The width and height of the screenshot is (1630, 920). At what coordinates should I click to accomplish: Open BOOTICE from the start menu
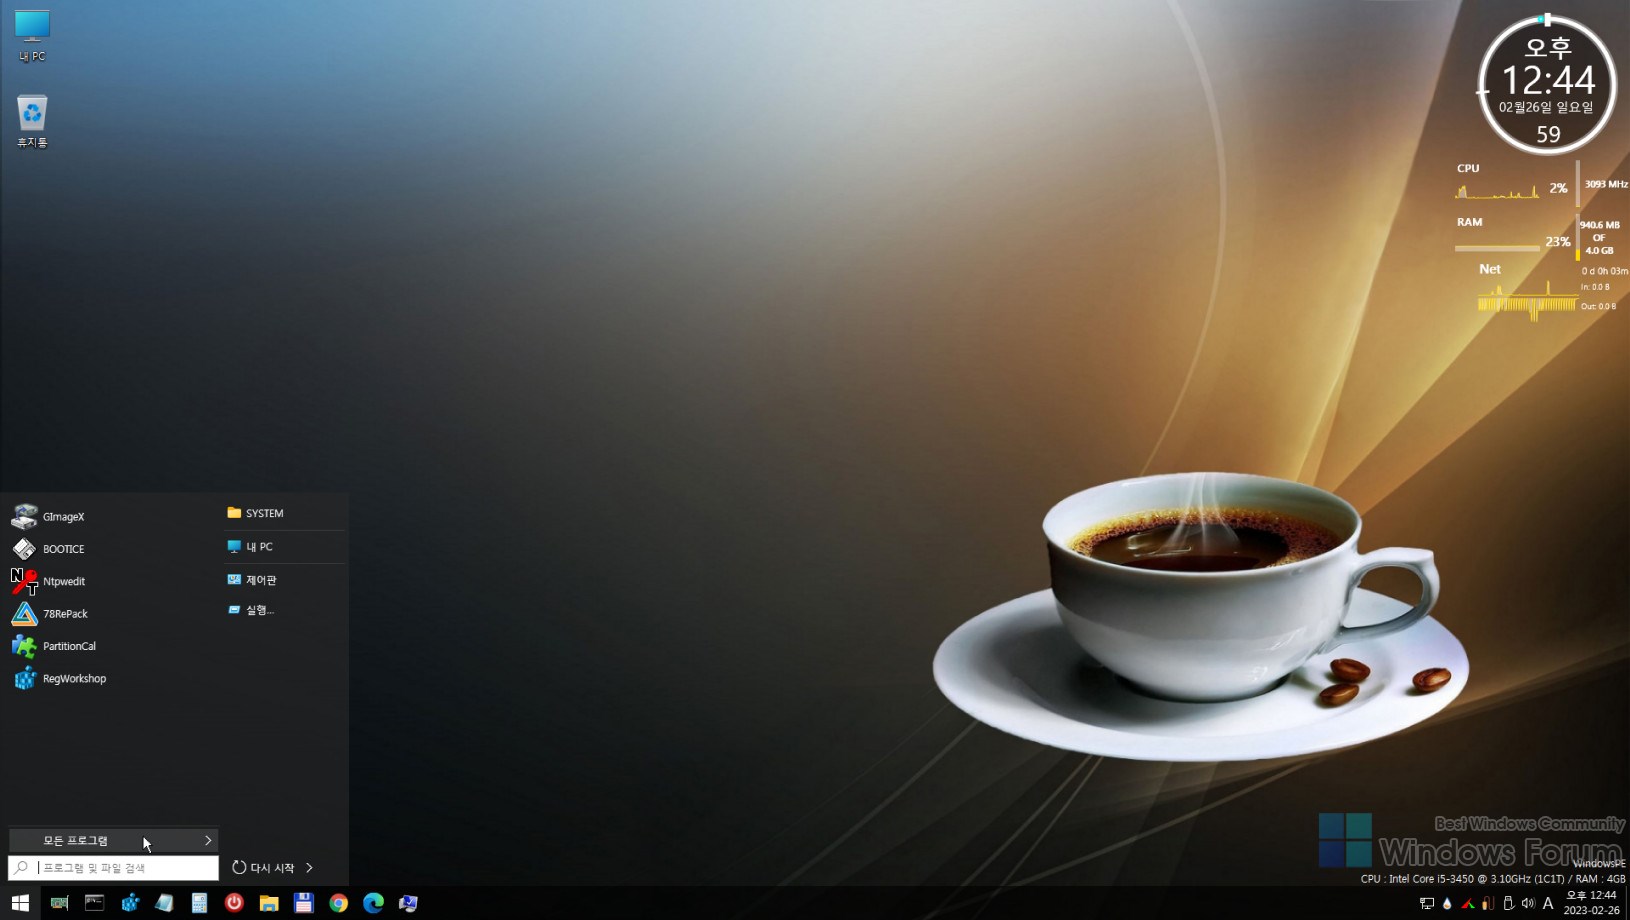click(113, 549)
